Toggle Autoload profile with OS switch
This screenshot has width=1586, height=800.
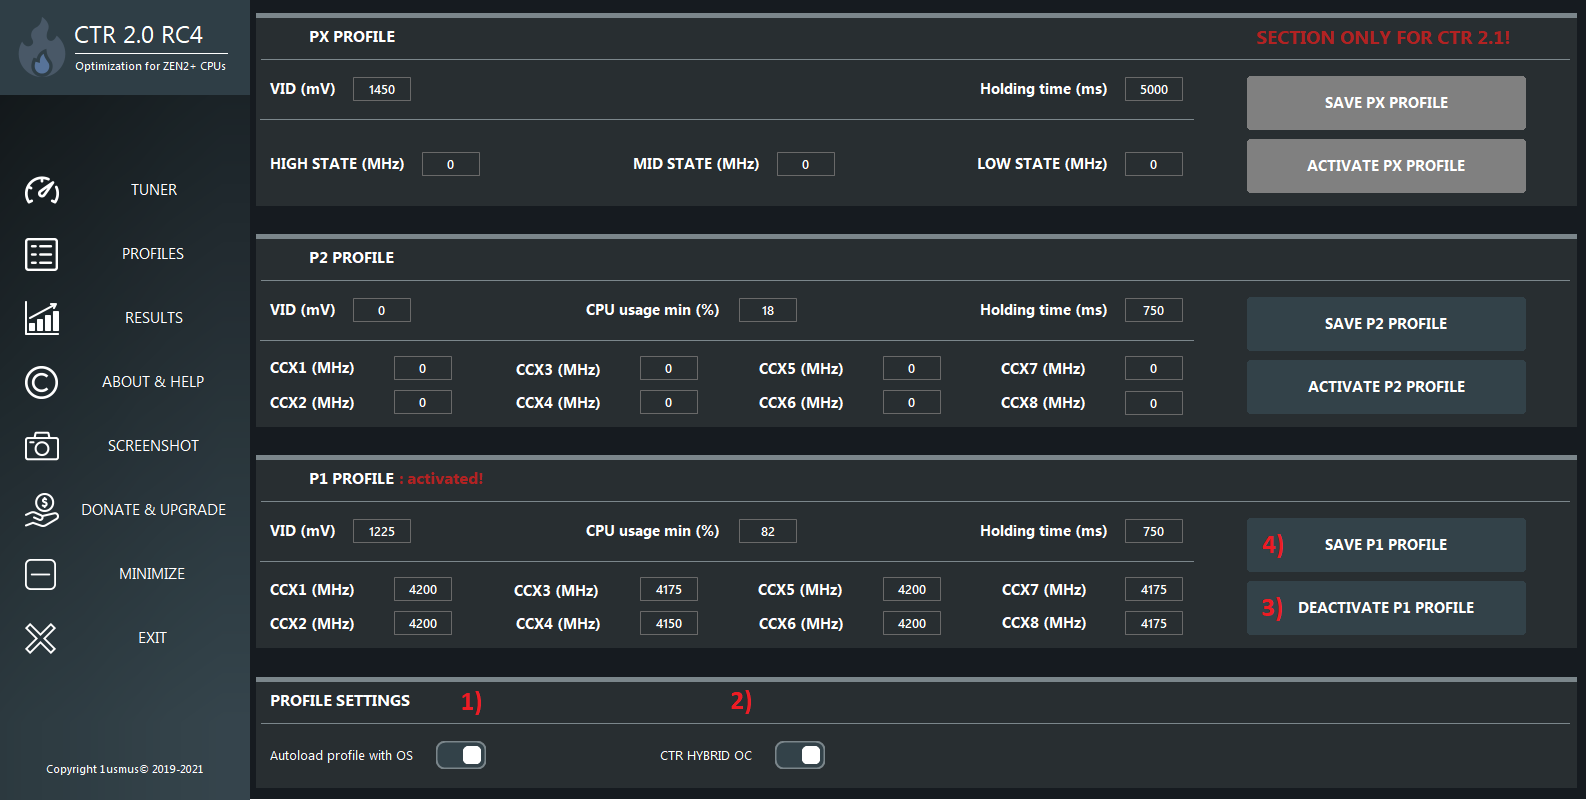click(461, 755)
